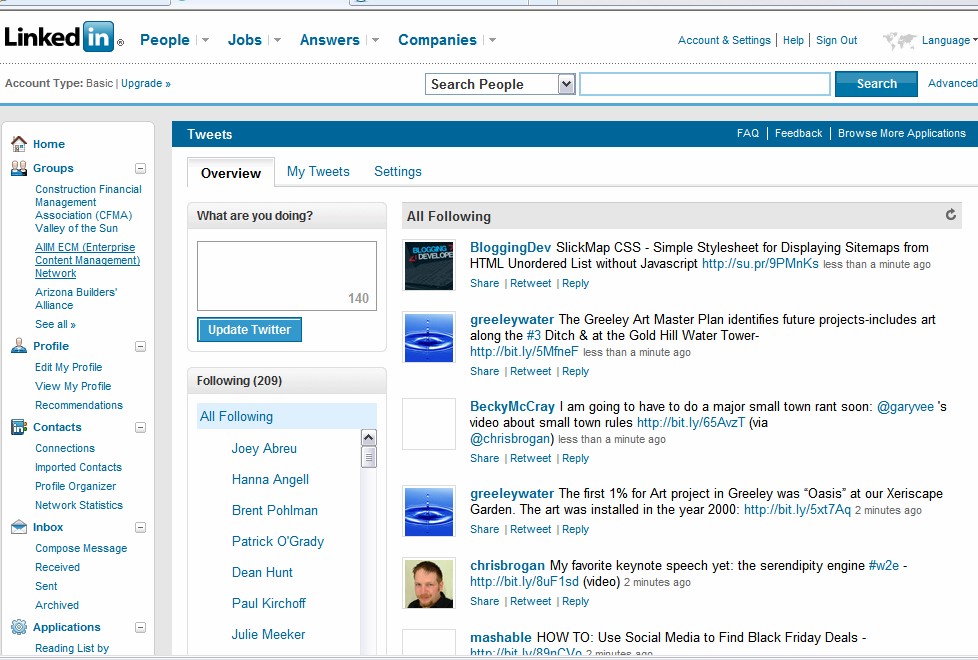This screenshot has width=978, height=660.
Task: Open the Tweets FAQ link
Action: point(748,133)
